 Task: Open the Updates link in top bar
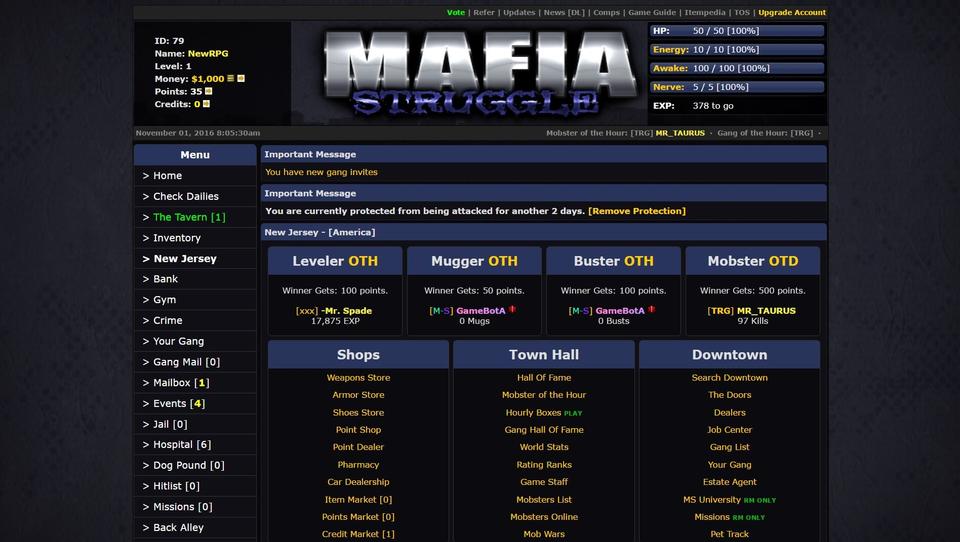[x=519, y=12]
